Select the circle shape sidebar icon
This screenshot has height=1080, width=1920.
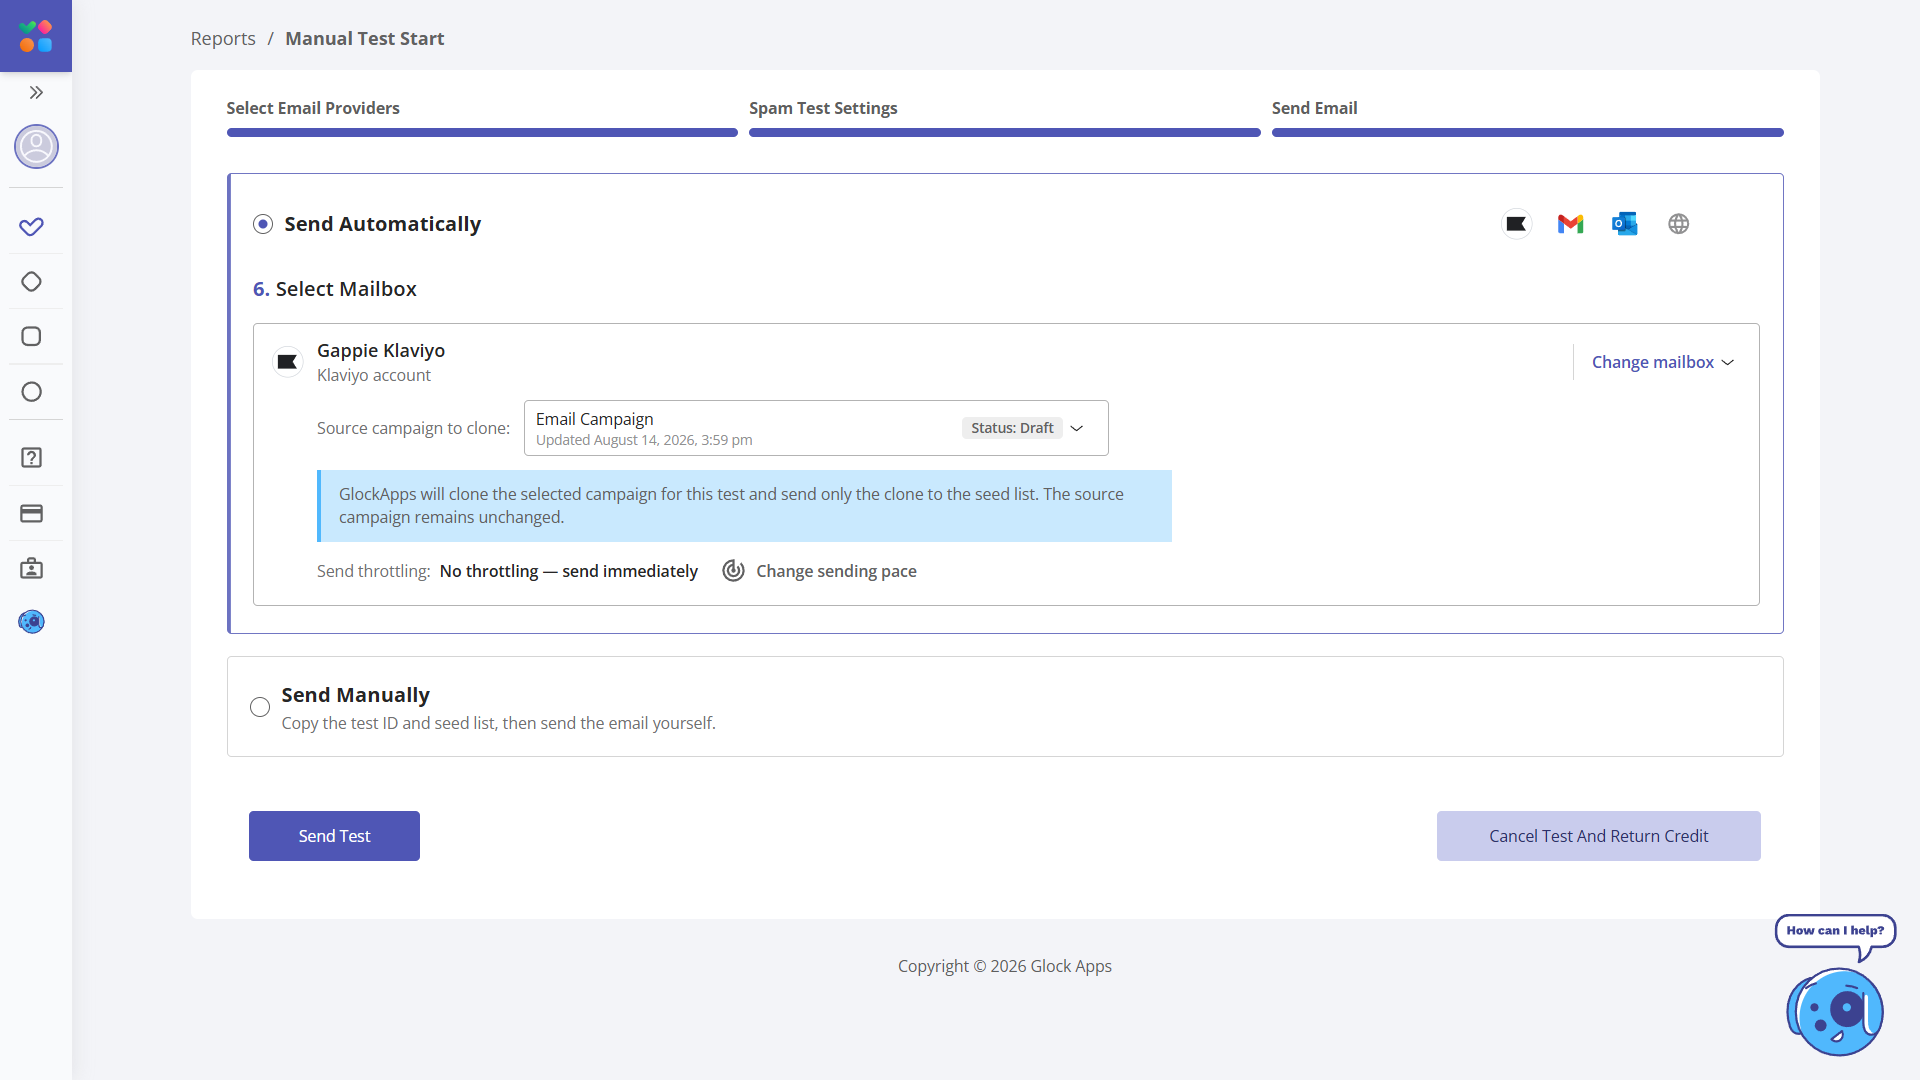[x=31, y=392]
